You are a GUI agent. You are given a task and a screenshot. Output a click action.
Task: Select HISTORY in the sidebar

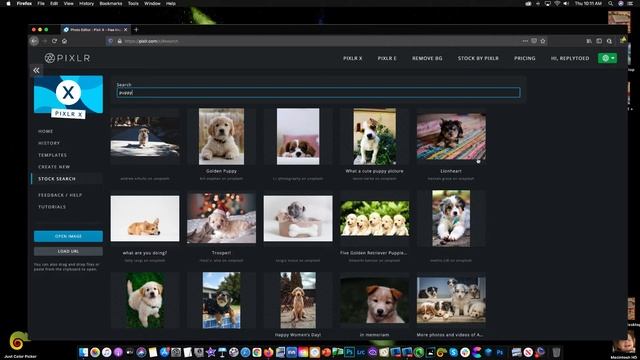coord(49,143)
